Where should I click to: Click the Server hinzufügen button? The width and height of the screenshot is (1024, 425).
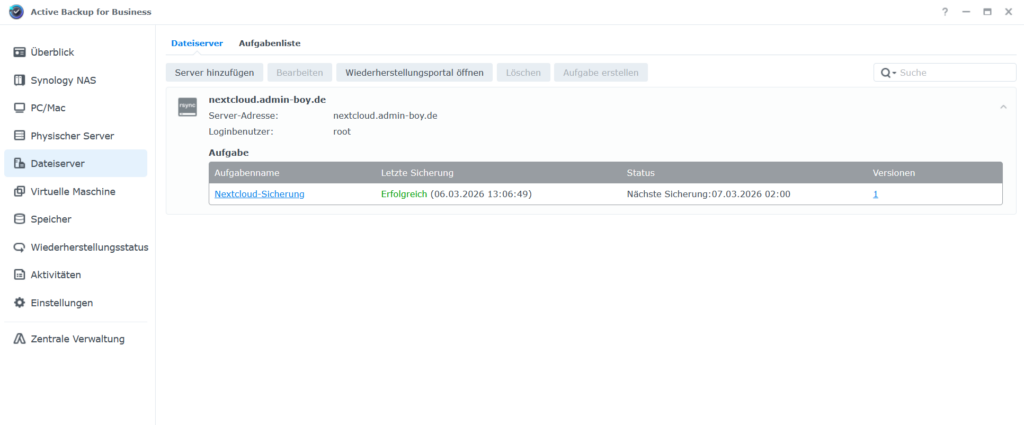[215, 73]
